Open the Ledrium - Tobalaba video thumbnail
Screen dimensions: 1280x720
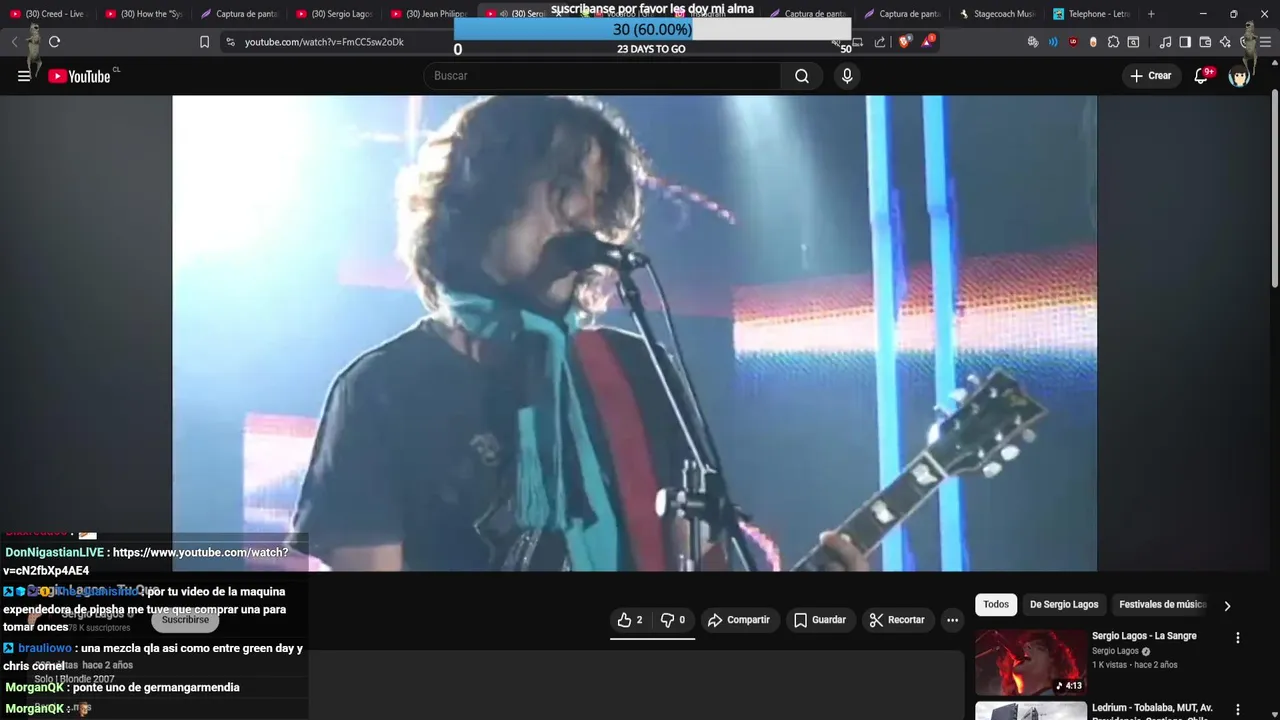click(1030, 711)
